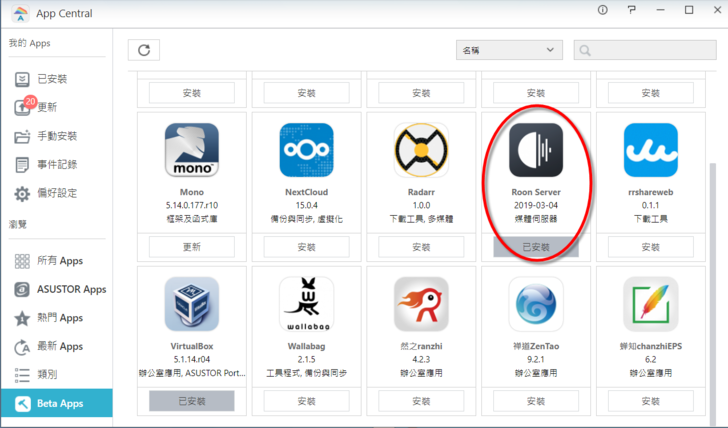Click 安裝 button under NextCloud

pyautogui.click(x=306, y=247)
